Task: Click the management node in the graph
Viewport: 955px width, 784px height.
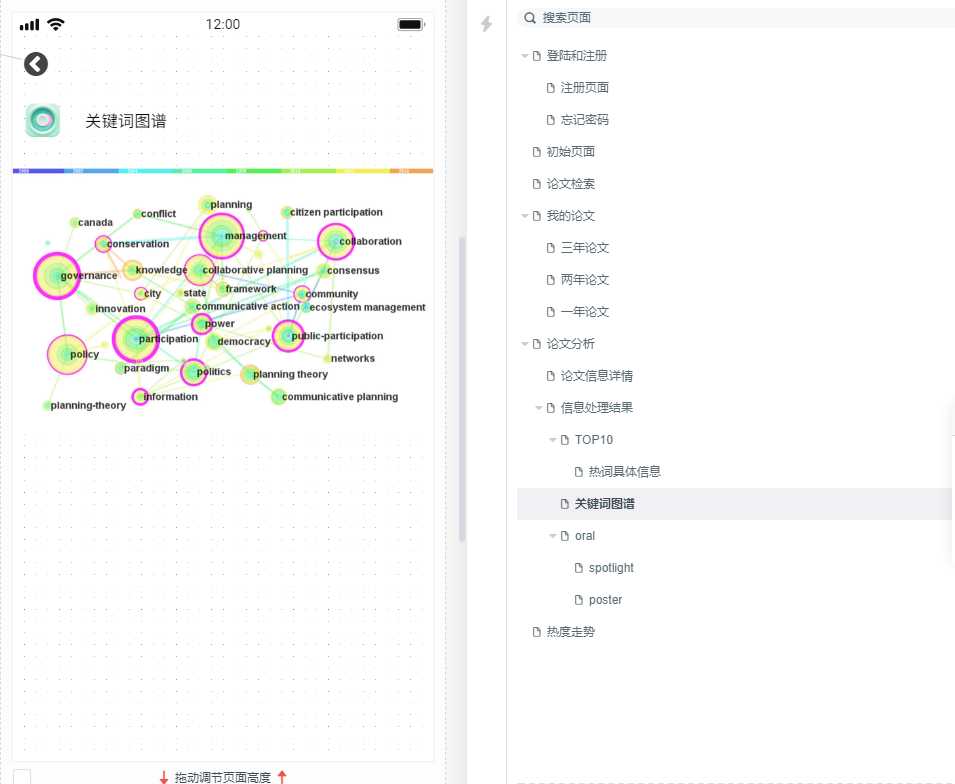Action: [222, 236]
